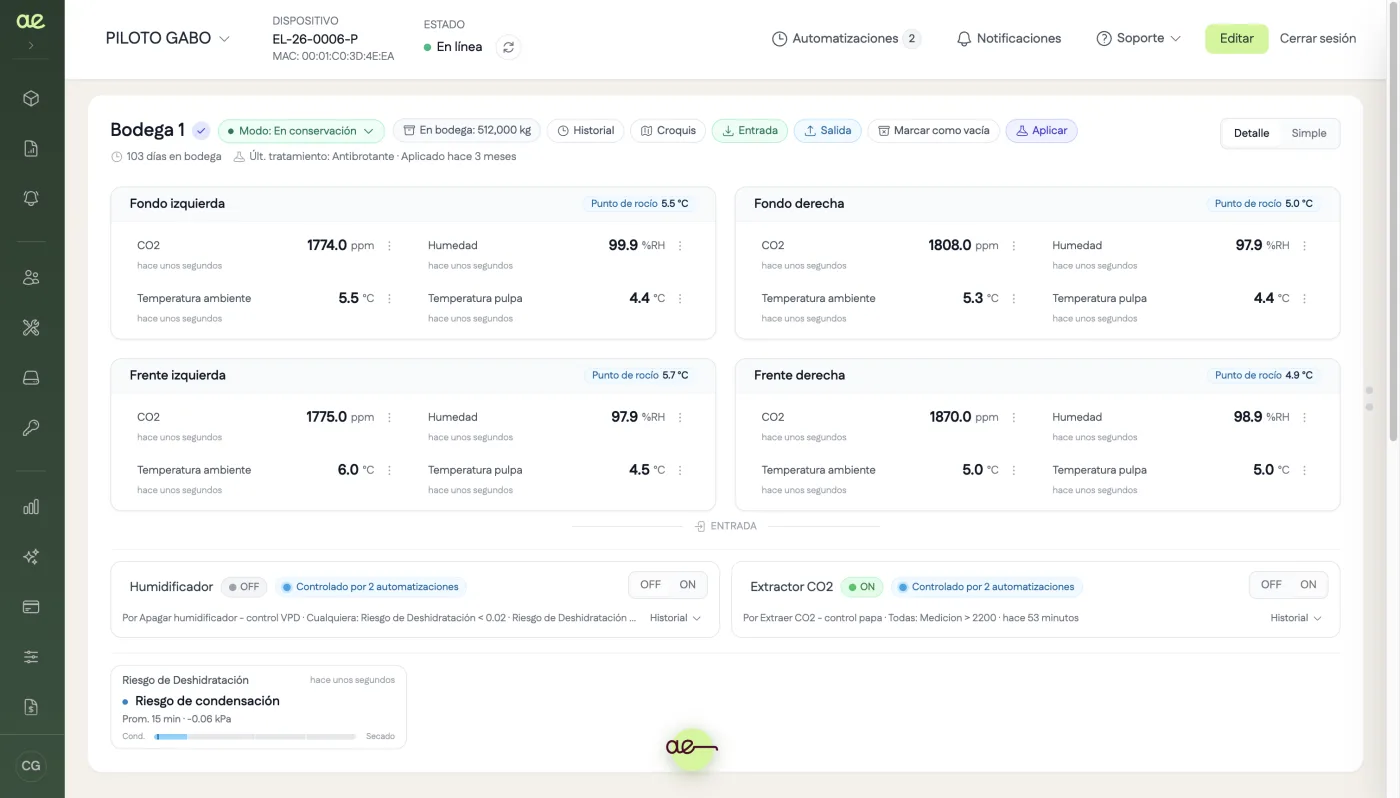This screenshot has width=1400, height=798.
Task: Open the PILOTO GABO dropdown
Action: [168, 38]
